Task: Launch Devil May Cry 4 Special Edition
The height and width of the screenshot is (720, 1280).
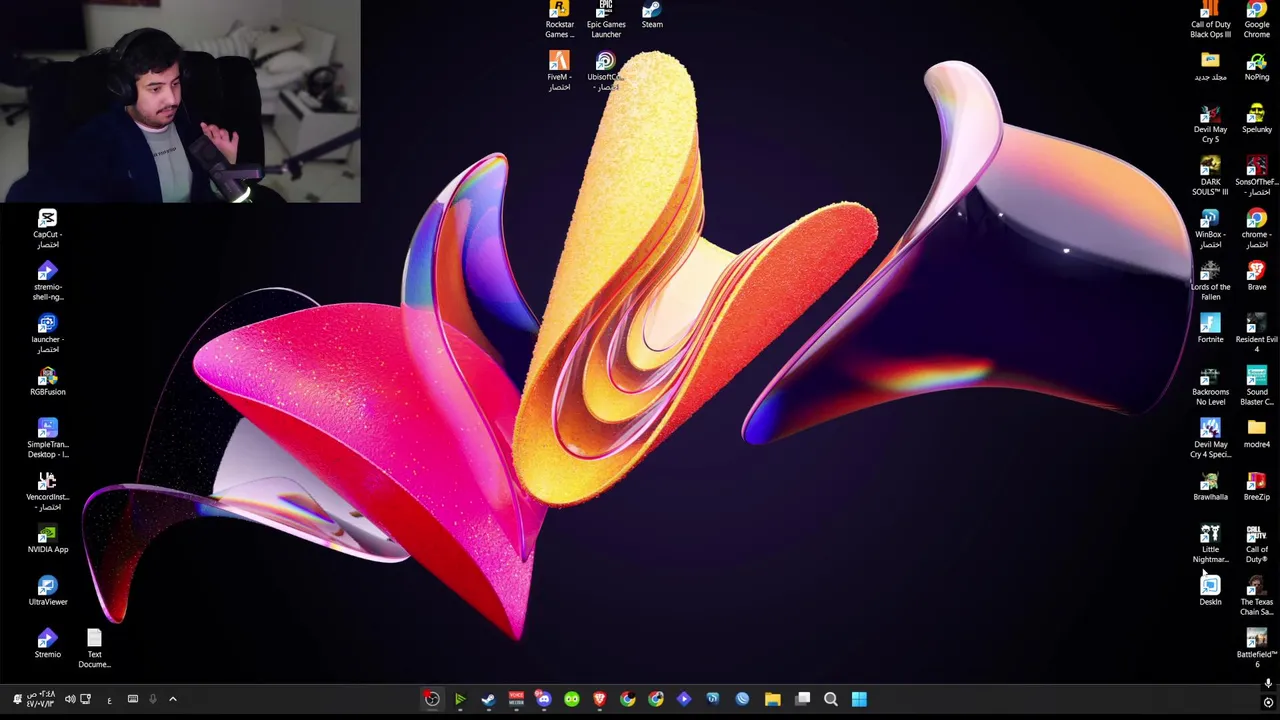Action: tap(1210, 439)
